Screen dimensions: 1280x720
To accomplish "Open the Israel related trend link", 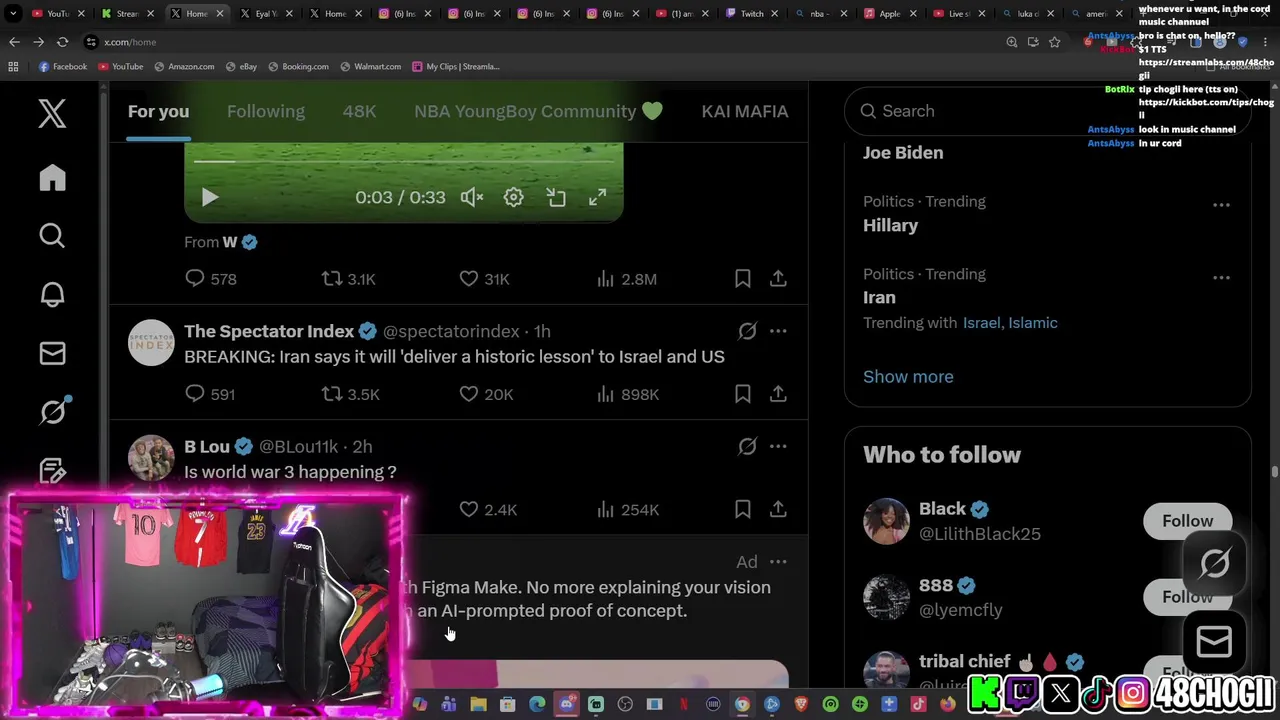I will pos(981,323).
